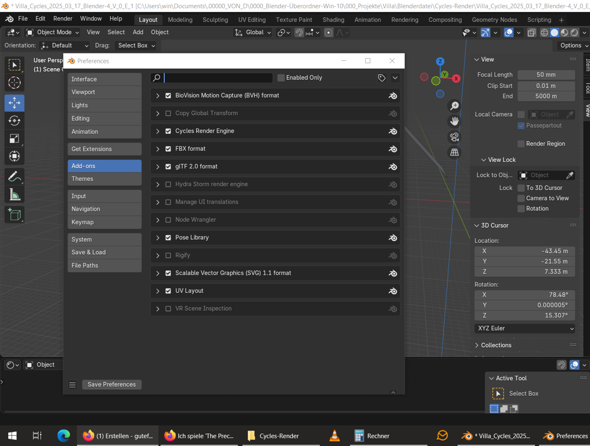The height and width of the screenshot is (446, 590).
Task: Open the File Paths preferences section
Action: 105,265
